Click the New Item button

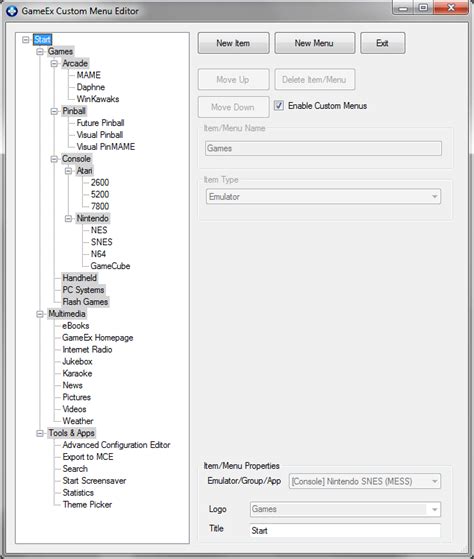click(x=233, y=43)
